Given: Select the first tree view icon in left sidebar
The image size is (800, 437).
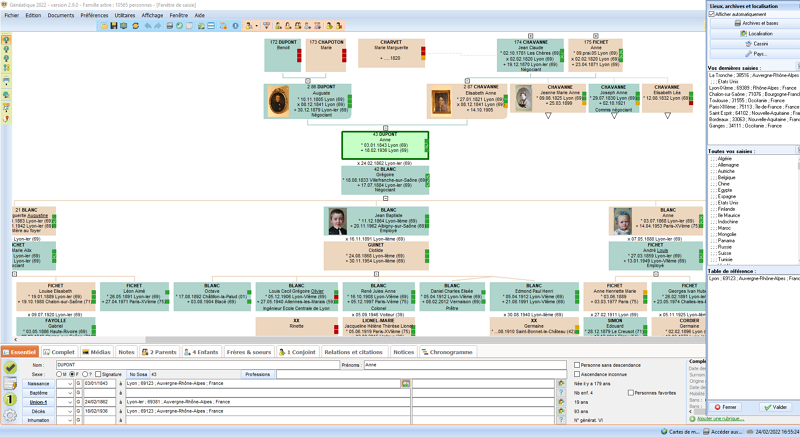Looking at the screenshot, I should click(x=6, y=40).
